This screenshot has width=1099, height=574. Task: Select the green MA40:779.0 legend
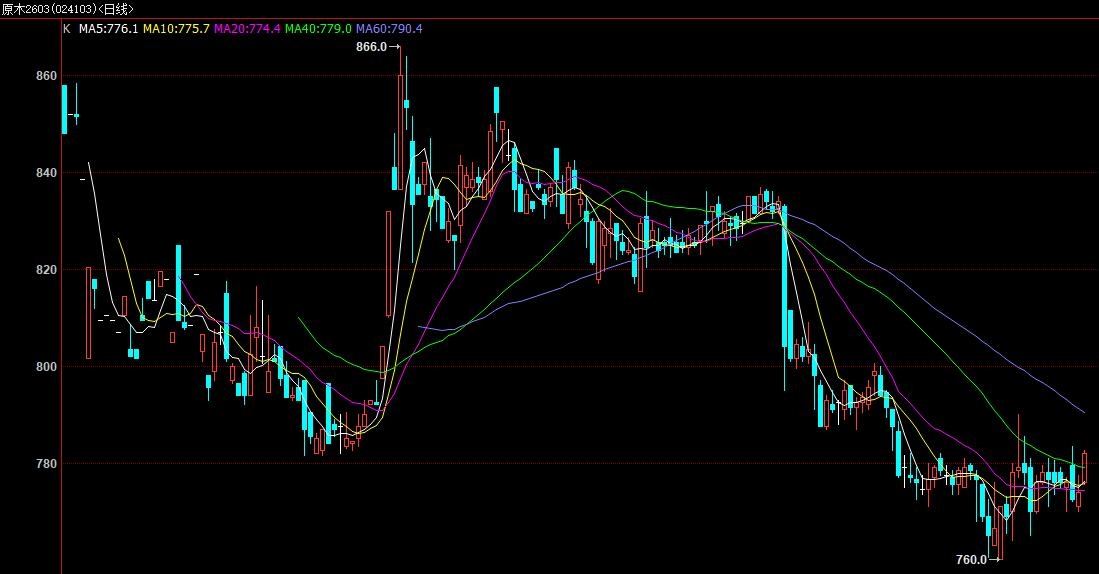318,29
